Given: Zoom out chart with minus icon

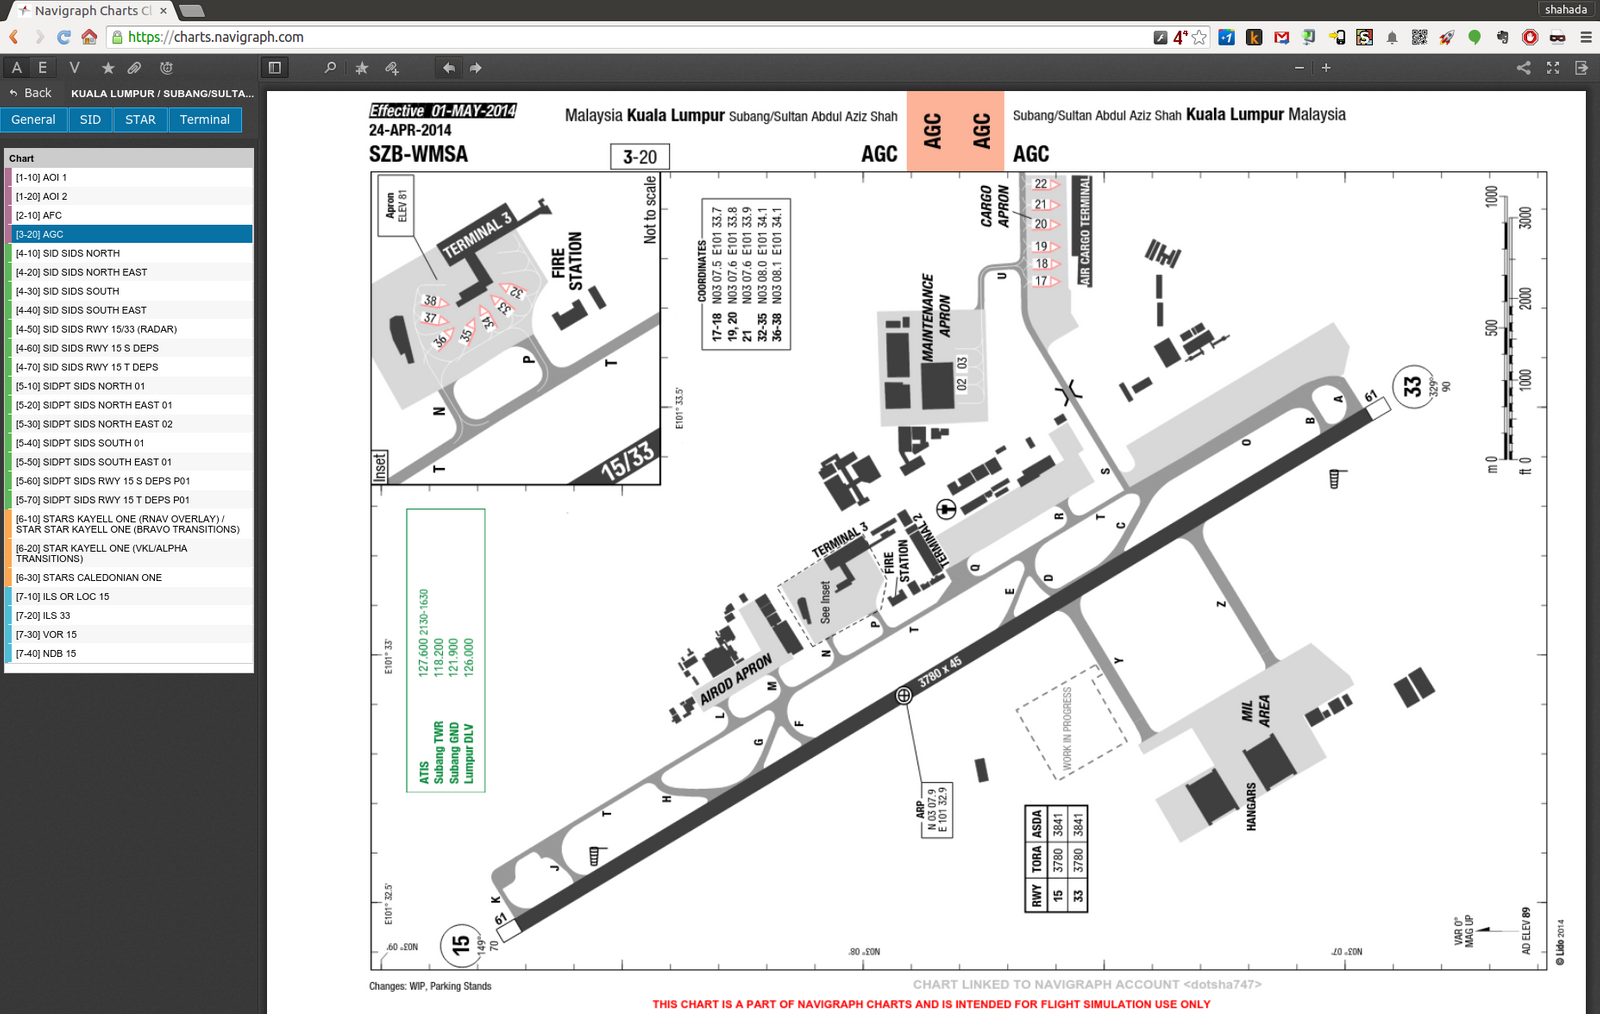Looking at the screenshot, I should [1299, 68].
